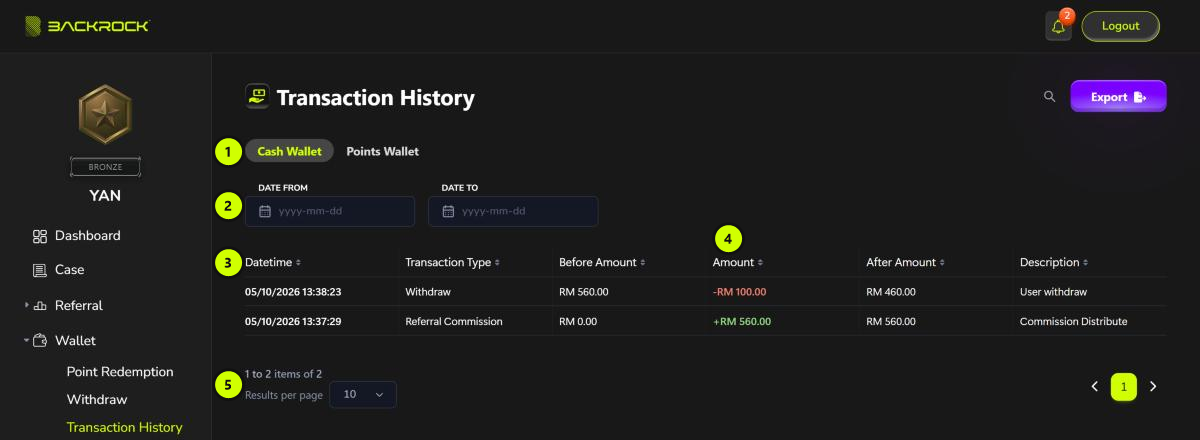This screenshot has height=440, width=1200.
Task: Click the Date From input field
Action: (330, 211)
